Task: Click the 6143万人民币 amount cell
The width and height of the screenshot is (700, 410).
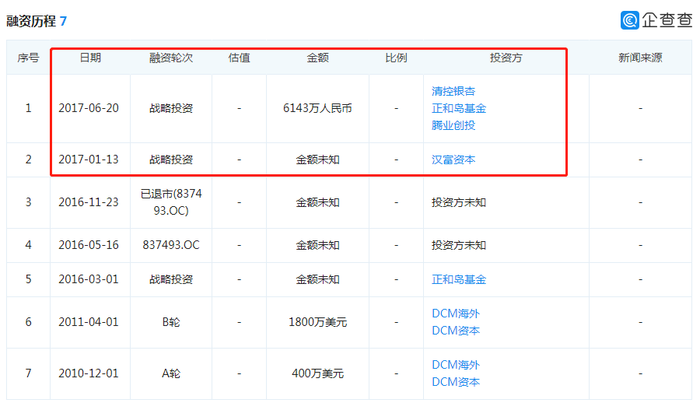Action: point(317,108)
